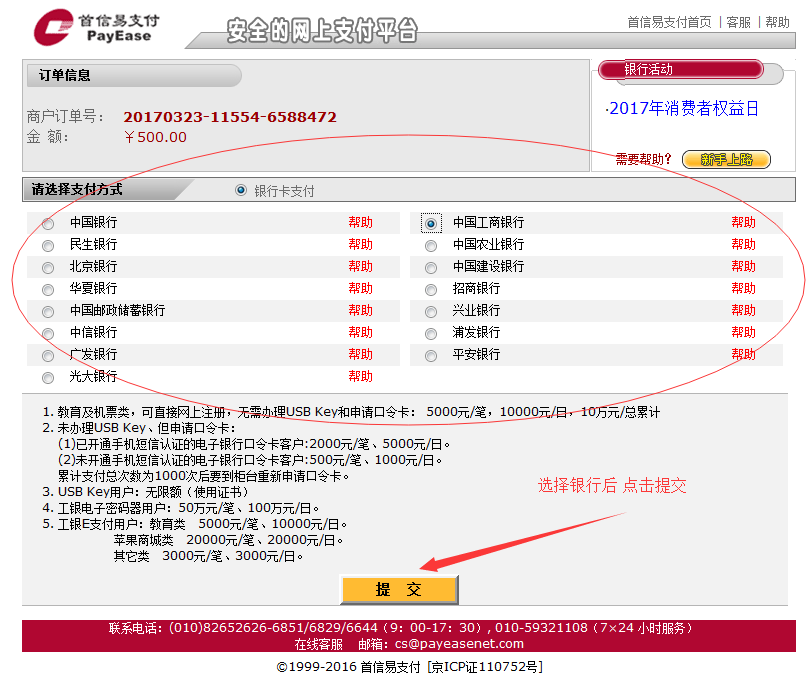
Task: Open the 2017年消费者权益日 bank activity link
Action: 684,108
